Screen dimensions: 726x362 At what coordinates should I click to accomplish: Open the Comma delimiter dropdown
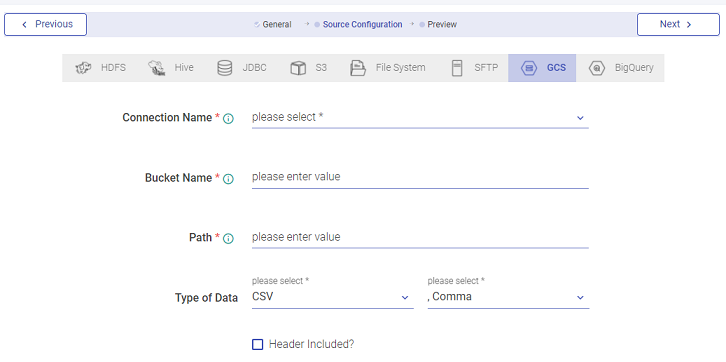[508, 297]
